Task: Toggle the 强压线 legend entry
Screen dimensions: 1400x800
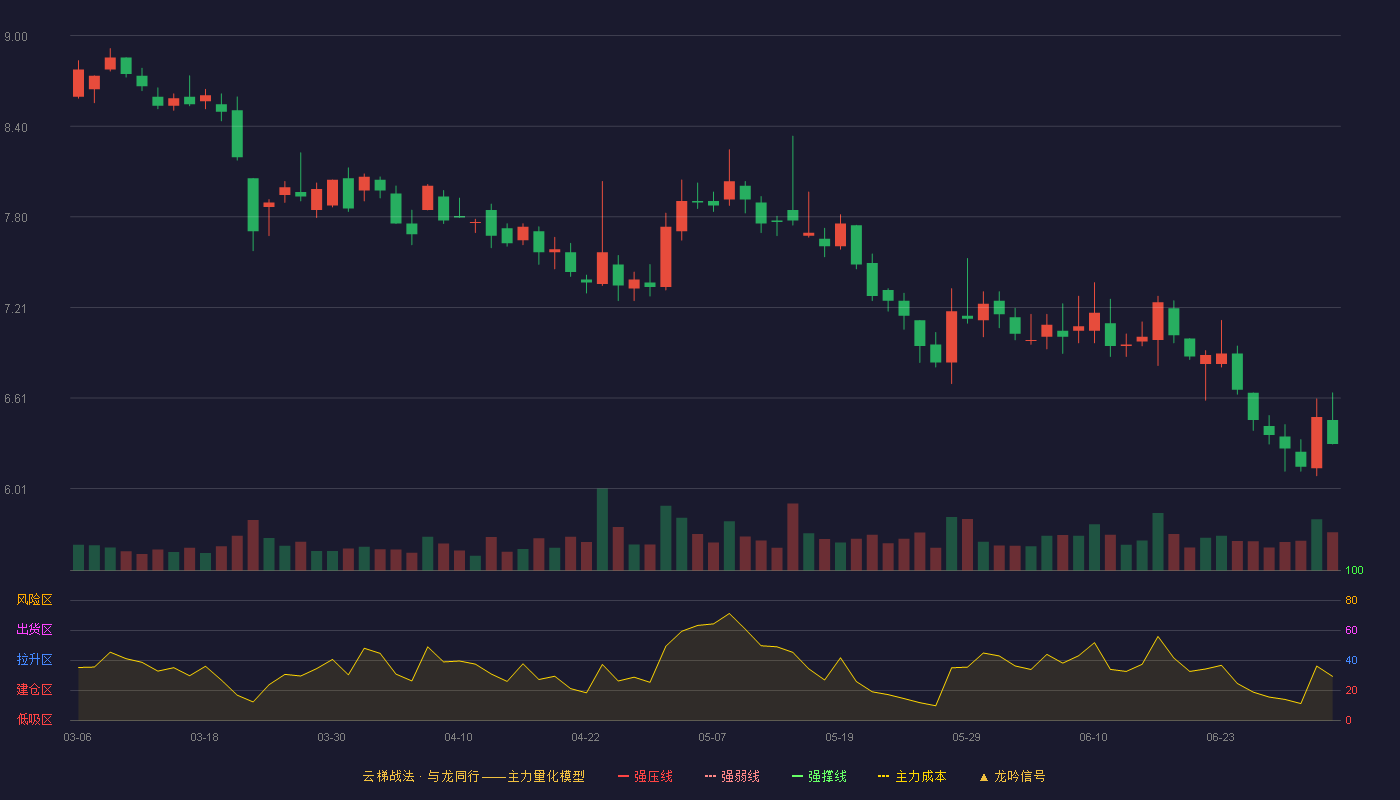Action: pyautogui.click(x=645, y=776)
